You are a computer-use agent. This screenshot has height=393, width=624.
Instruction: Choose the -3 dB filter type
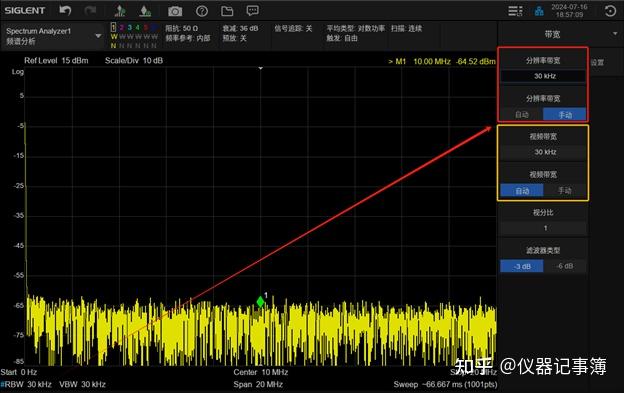pyautogui.click(x=522, y=266)
